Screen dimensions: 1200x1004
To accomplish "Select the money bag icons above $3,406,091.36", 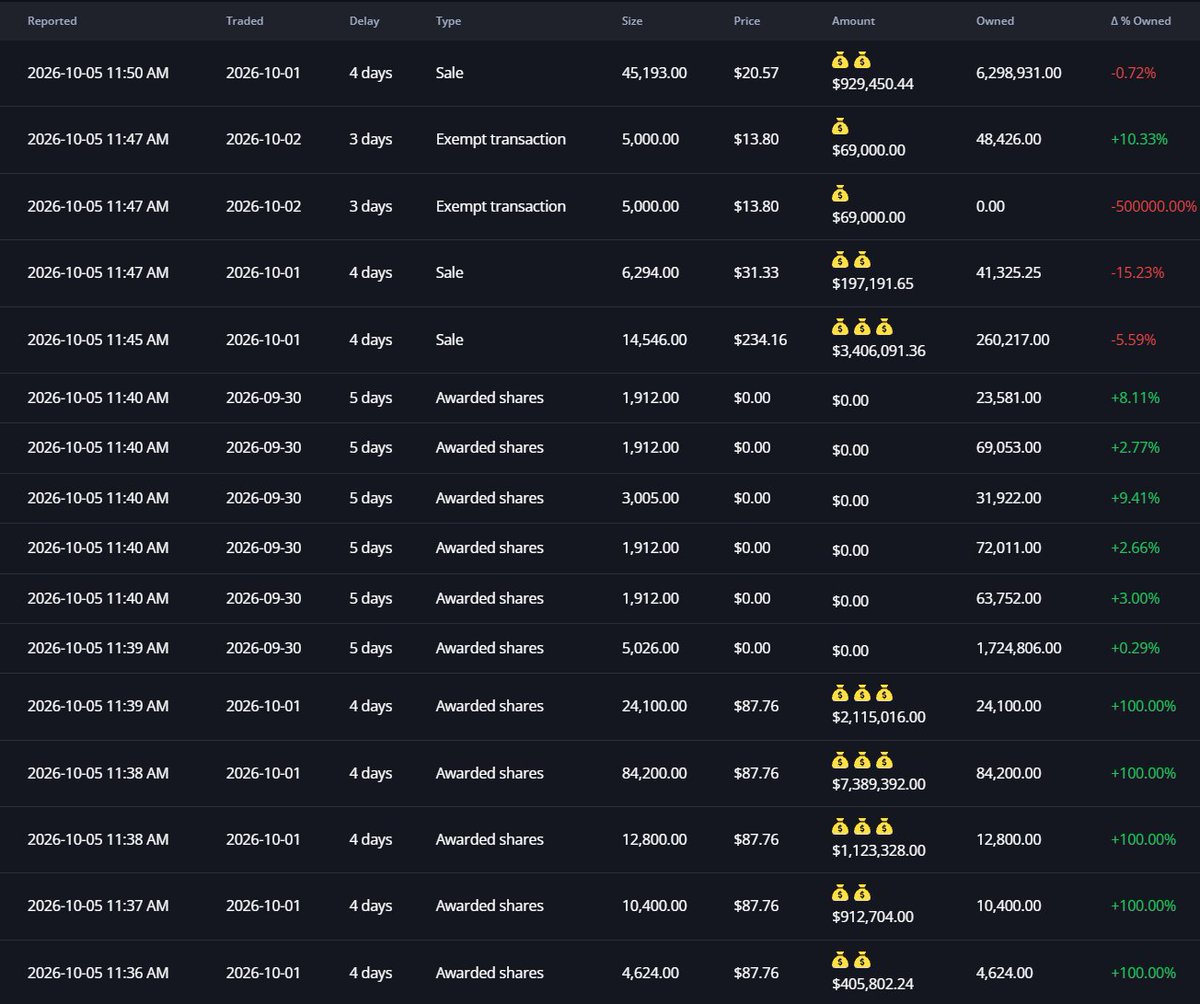I will click(862, 327).
